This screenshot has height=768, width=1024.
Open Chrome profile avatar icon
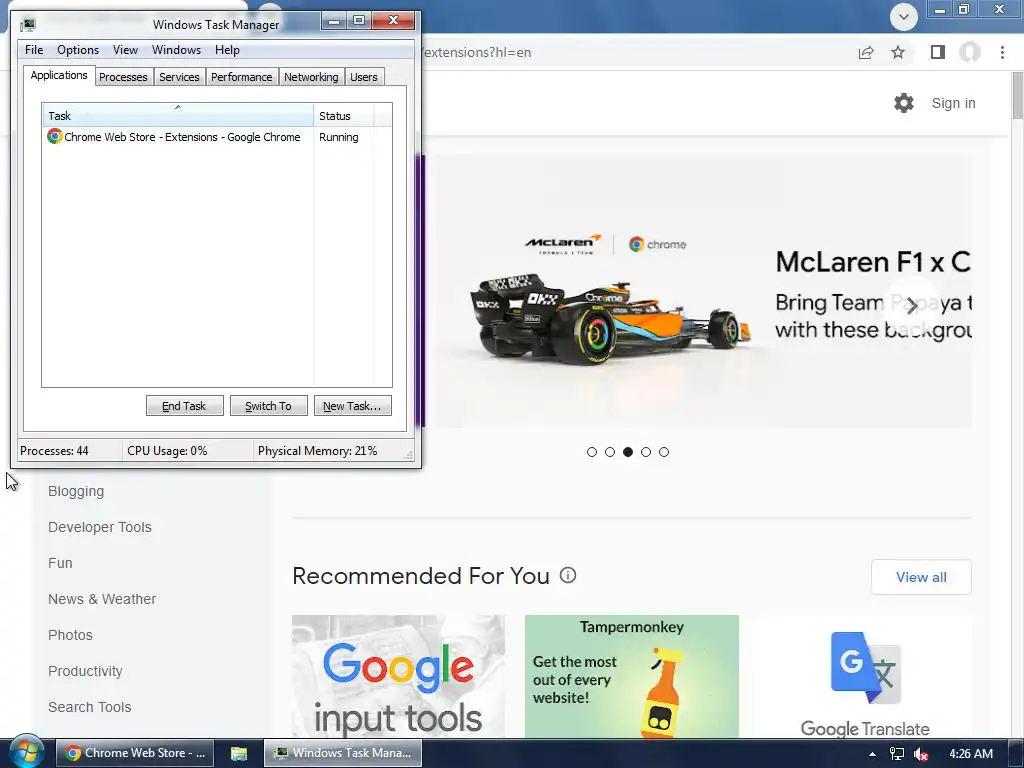[x=970, y=52]
